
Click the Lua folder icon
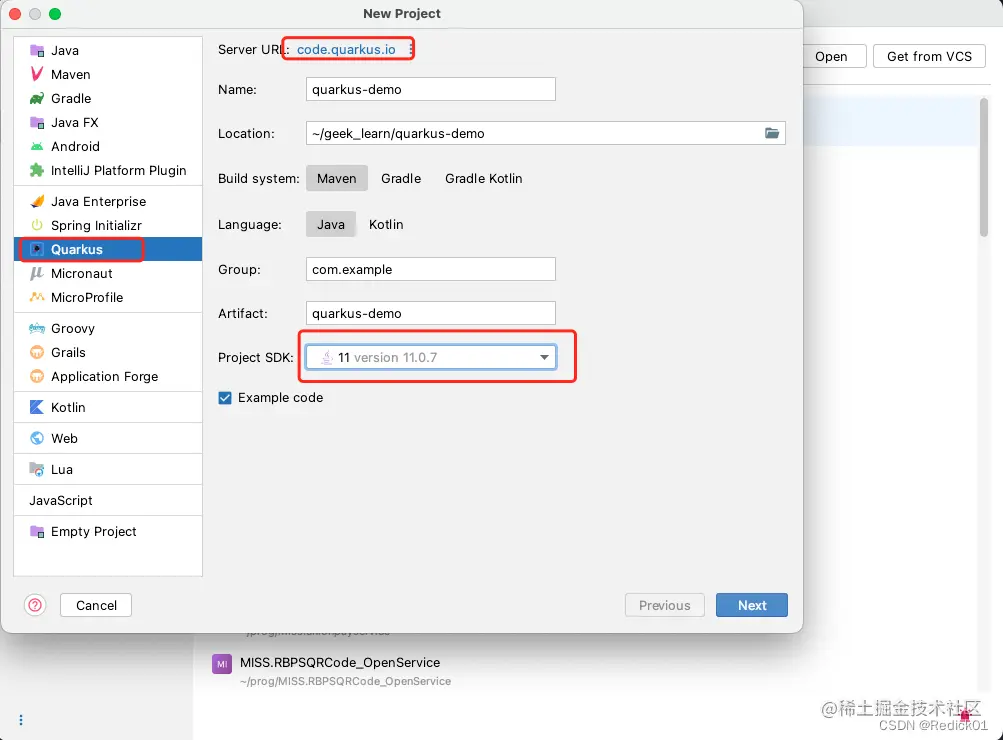[x=37, y=469]
